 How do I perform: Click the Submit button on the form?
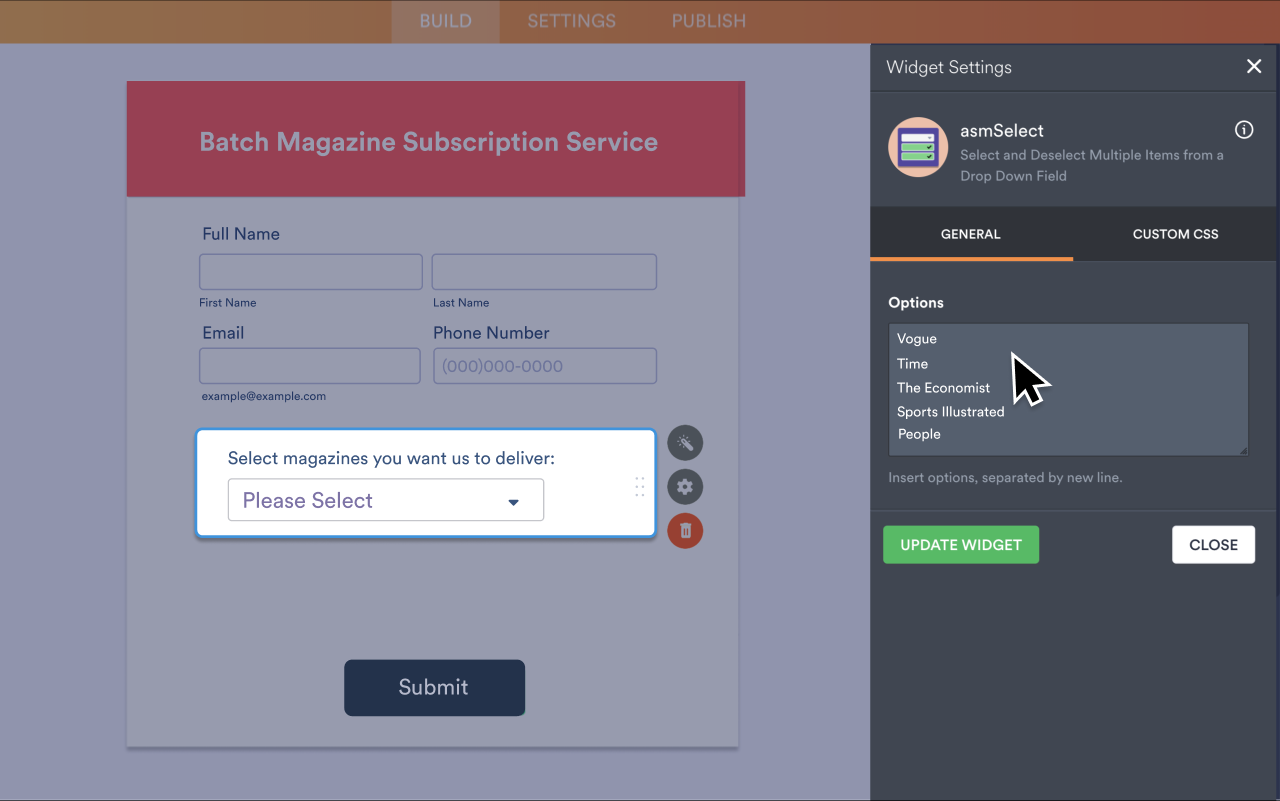pos(434,687)
